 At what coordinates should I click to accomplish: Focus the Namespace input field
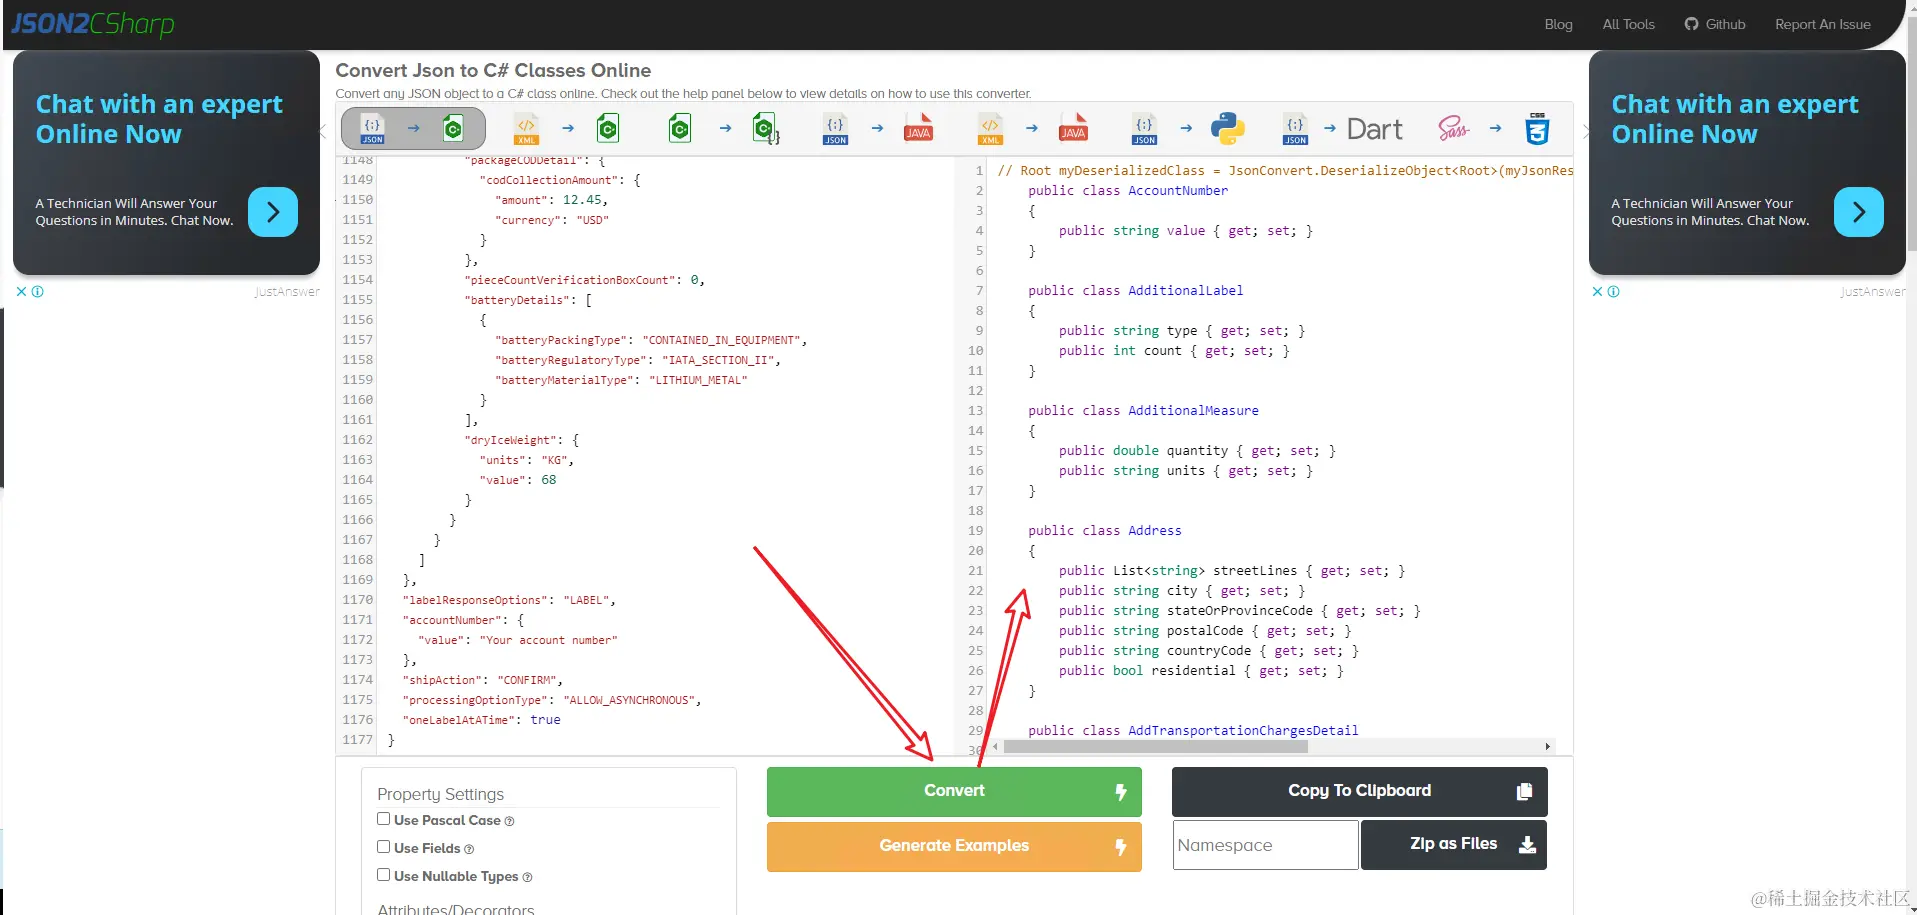pos(1265,845)
